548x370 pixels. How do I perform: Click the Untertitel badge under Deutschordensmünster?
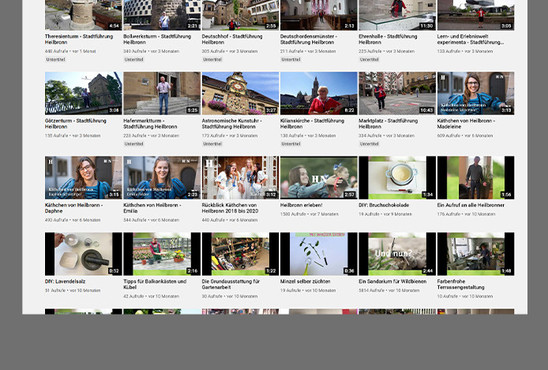(291, 59)
